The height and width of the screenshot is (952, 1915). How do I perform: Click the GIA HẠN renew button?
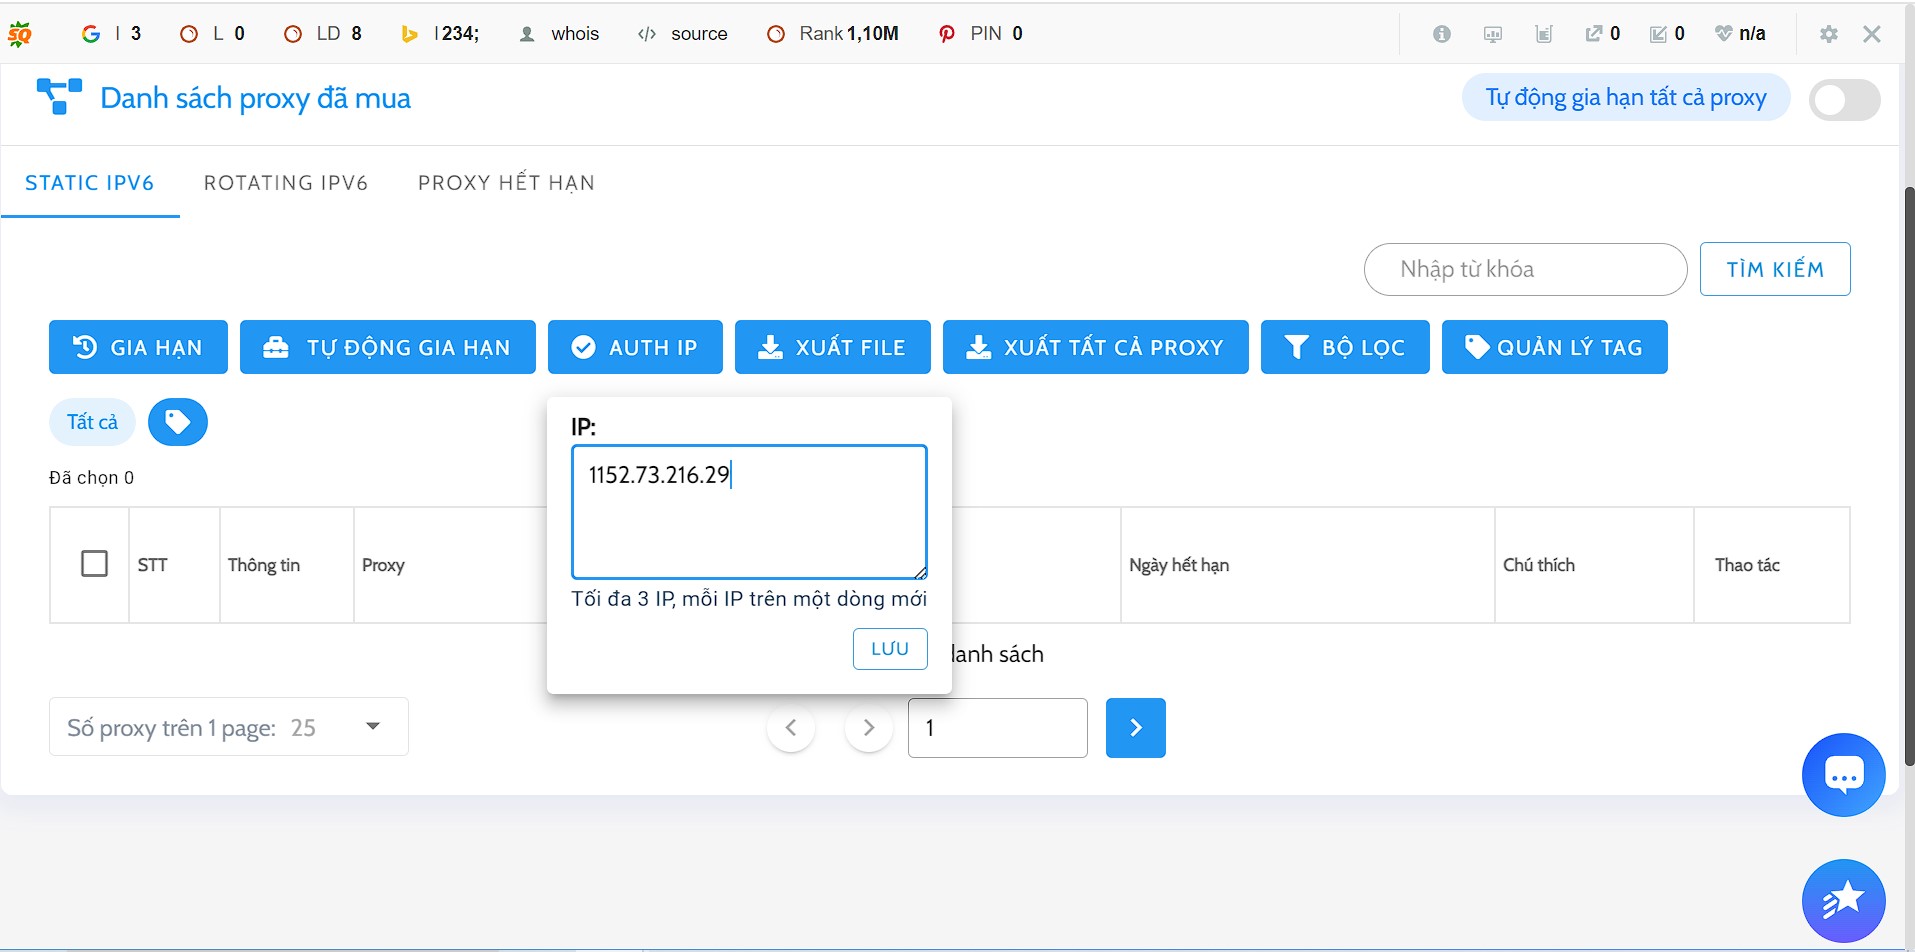tap(138, 347)
